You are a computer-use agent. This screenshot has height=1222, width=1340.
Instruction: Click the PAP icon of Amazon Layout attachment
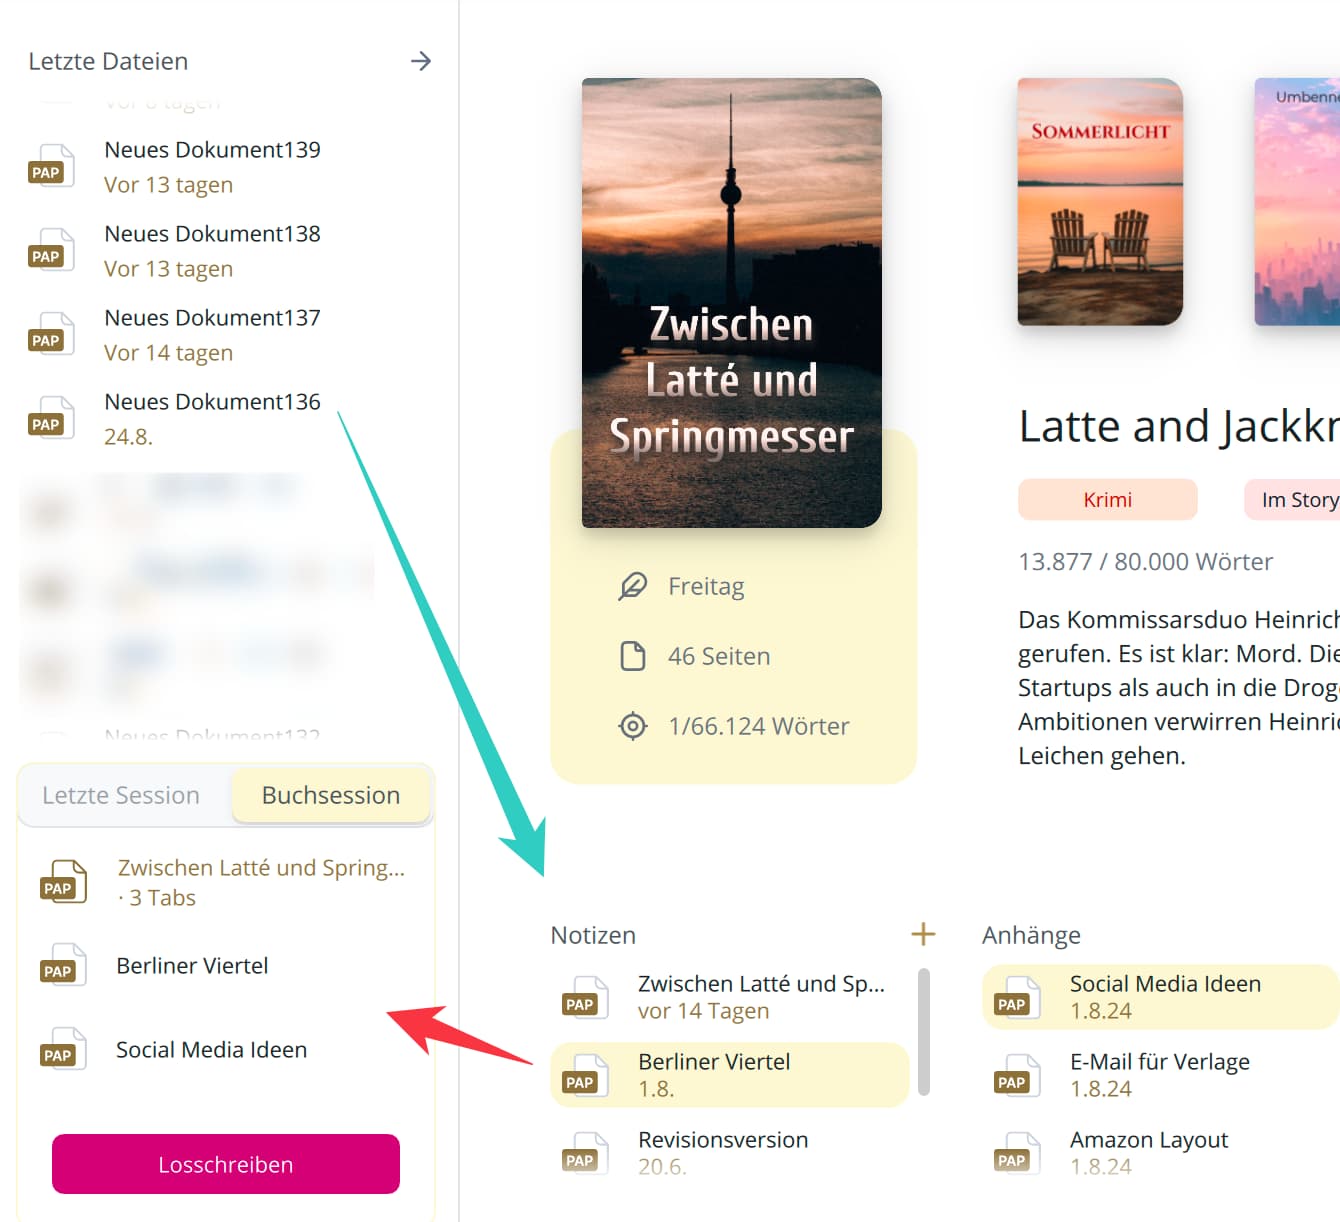pos(1016,1154)
